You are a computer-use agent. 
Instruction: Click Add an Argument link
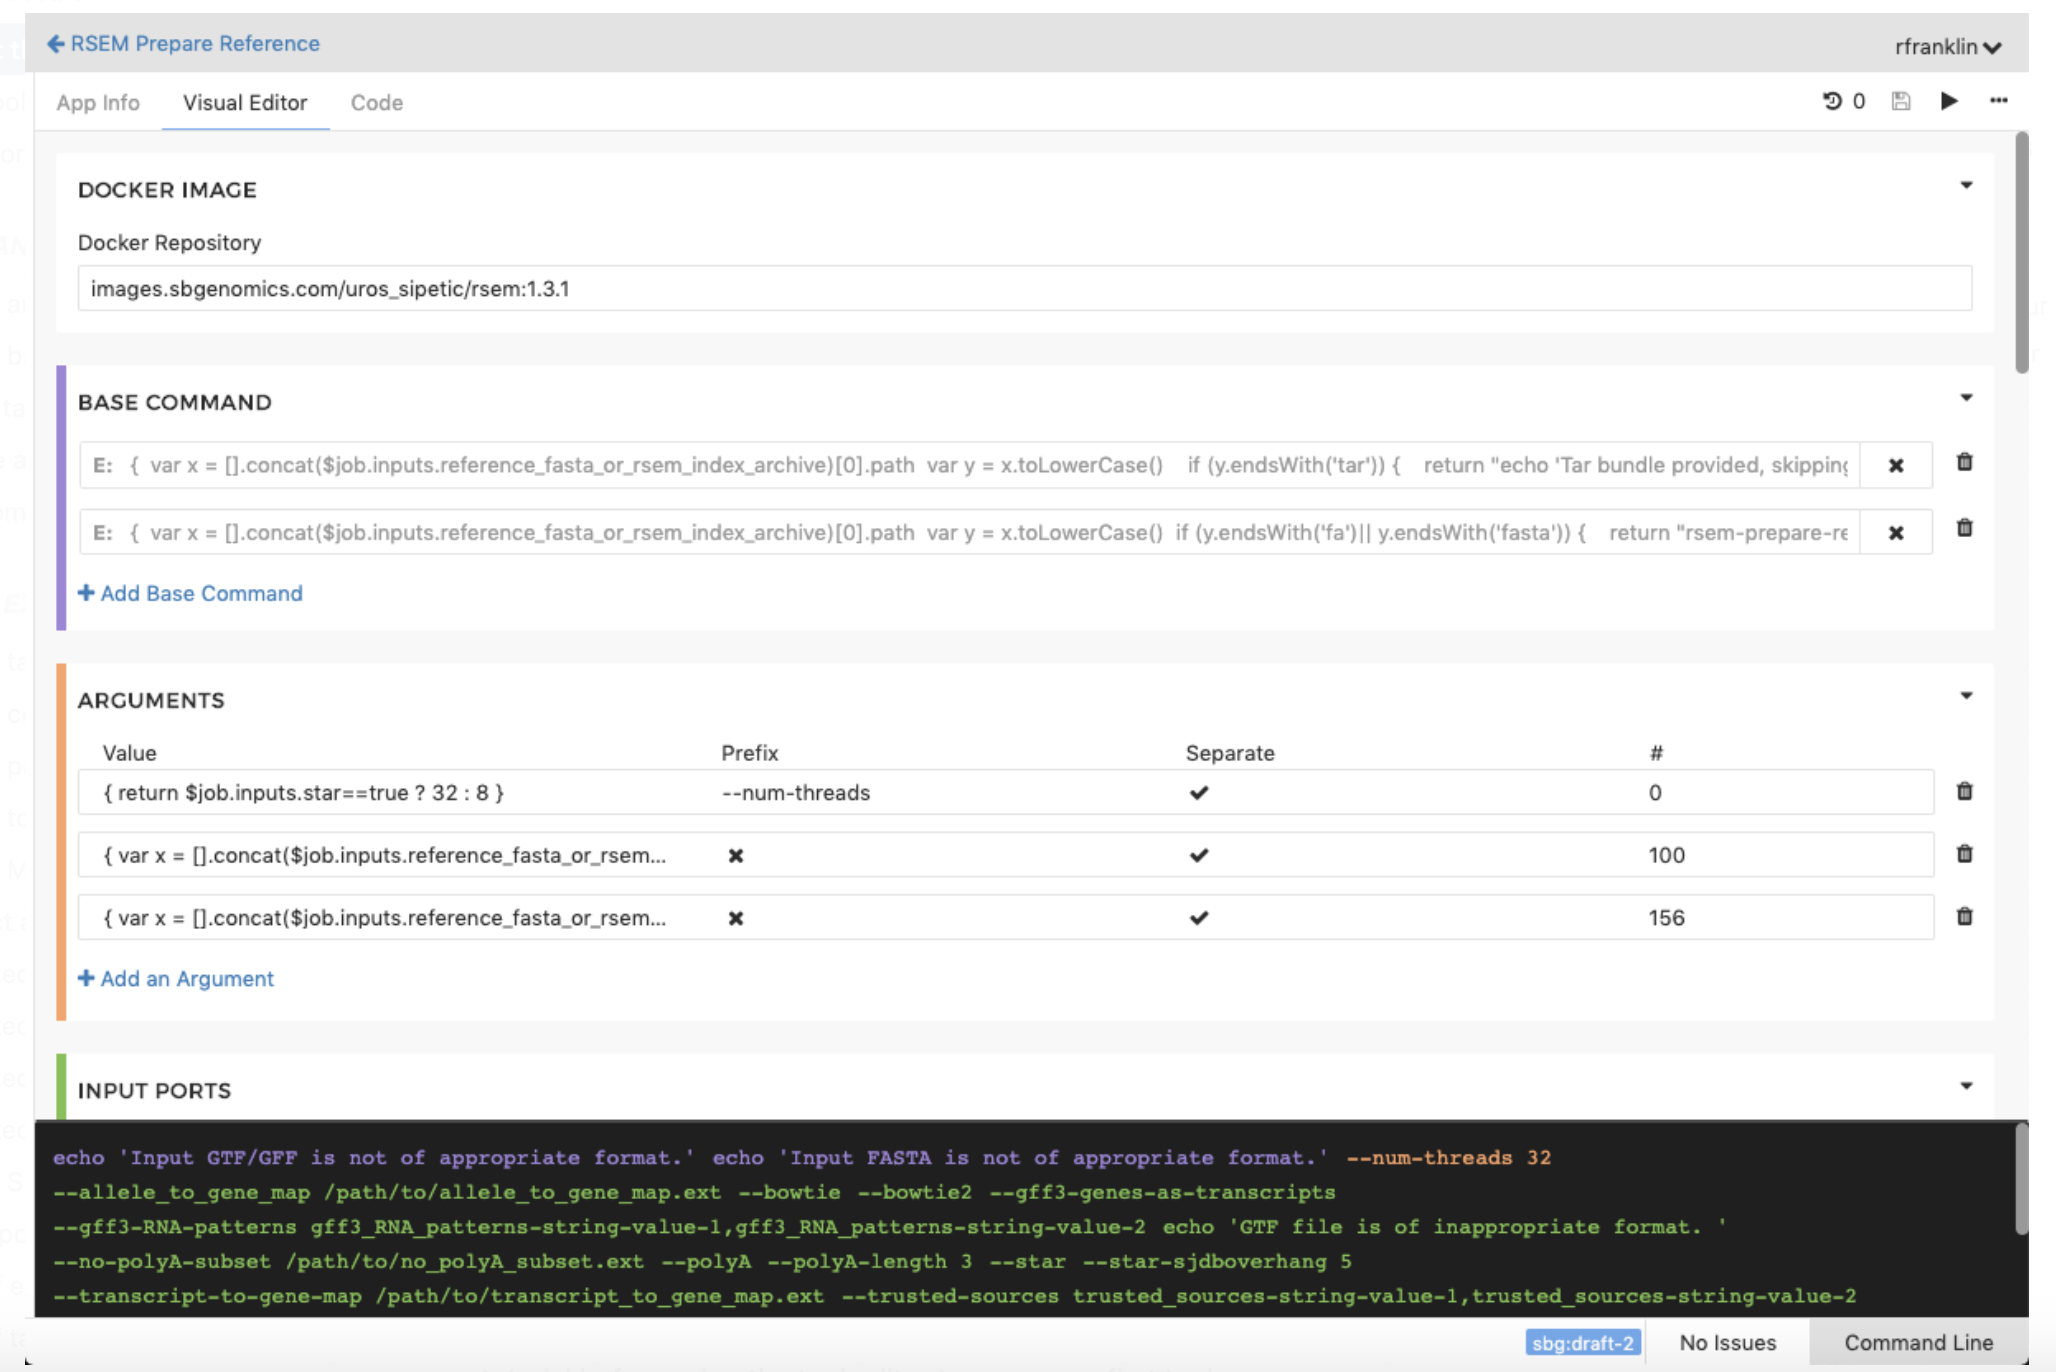176,979
